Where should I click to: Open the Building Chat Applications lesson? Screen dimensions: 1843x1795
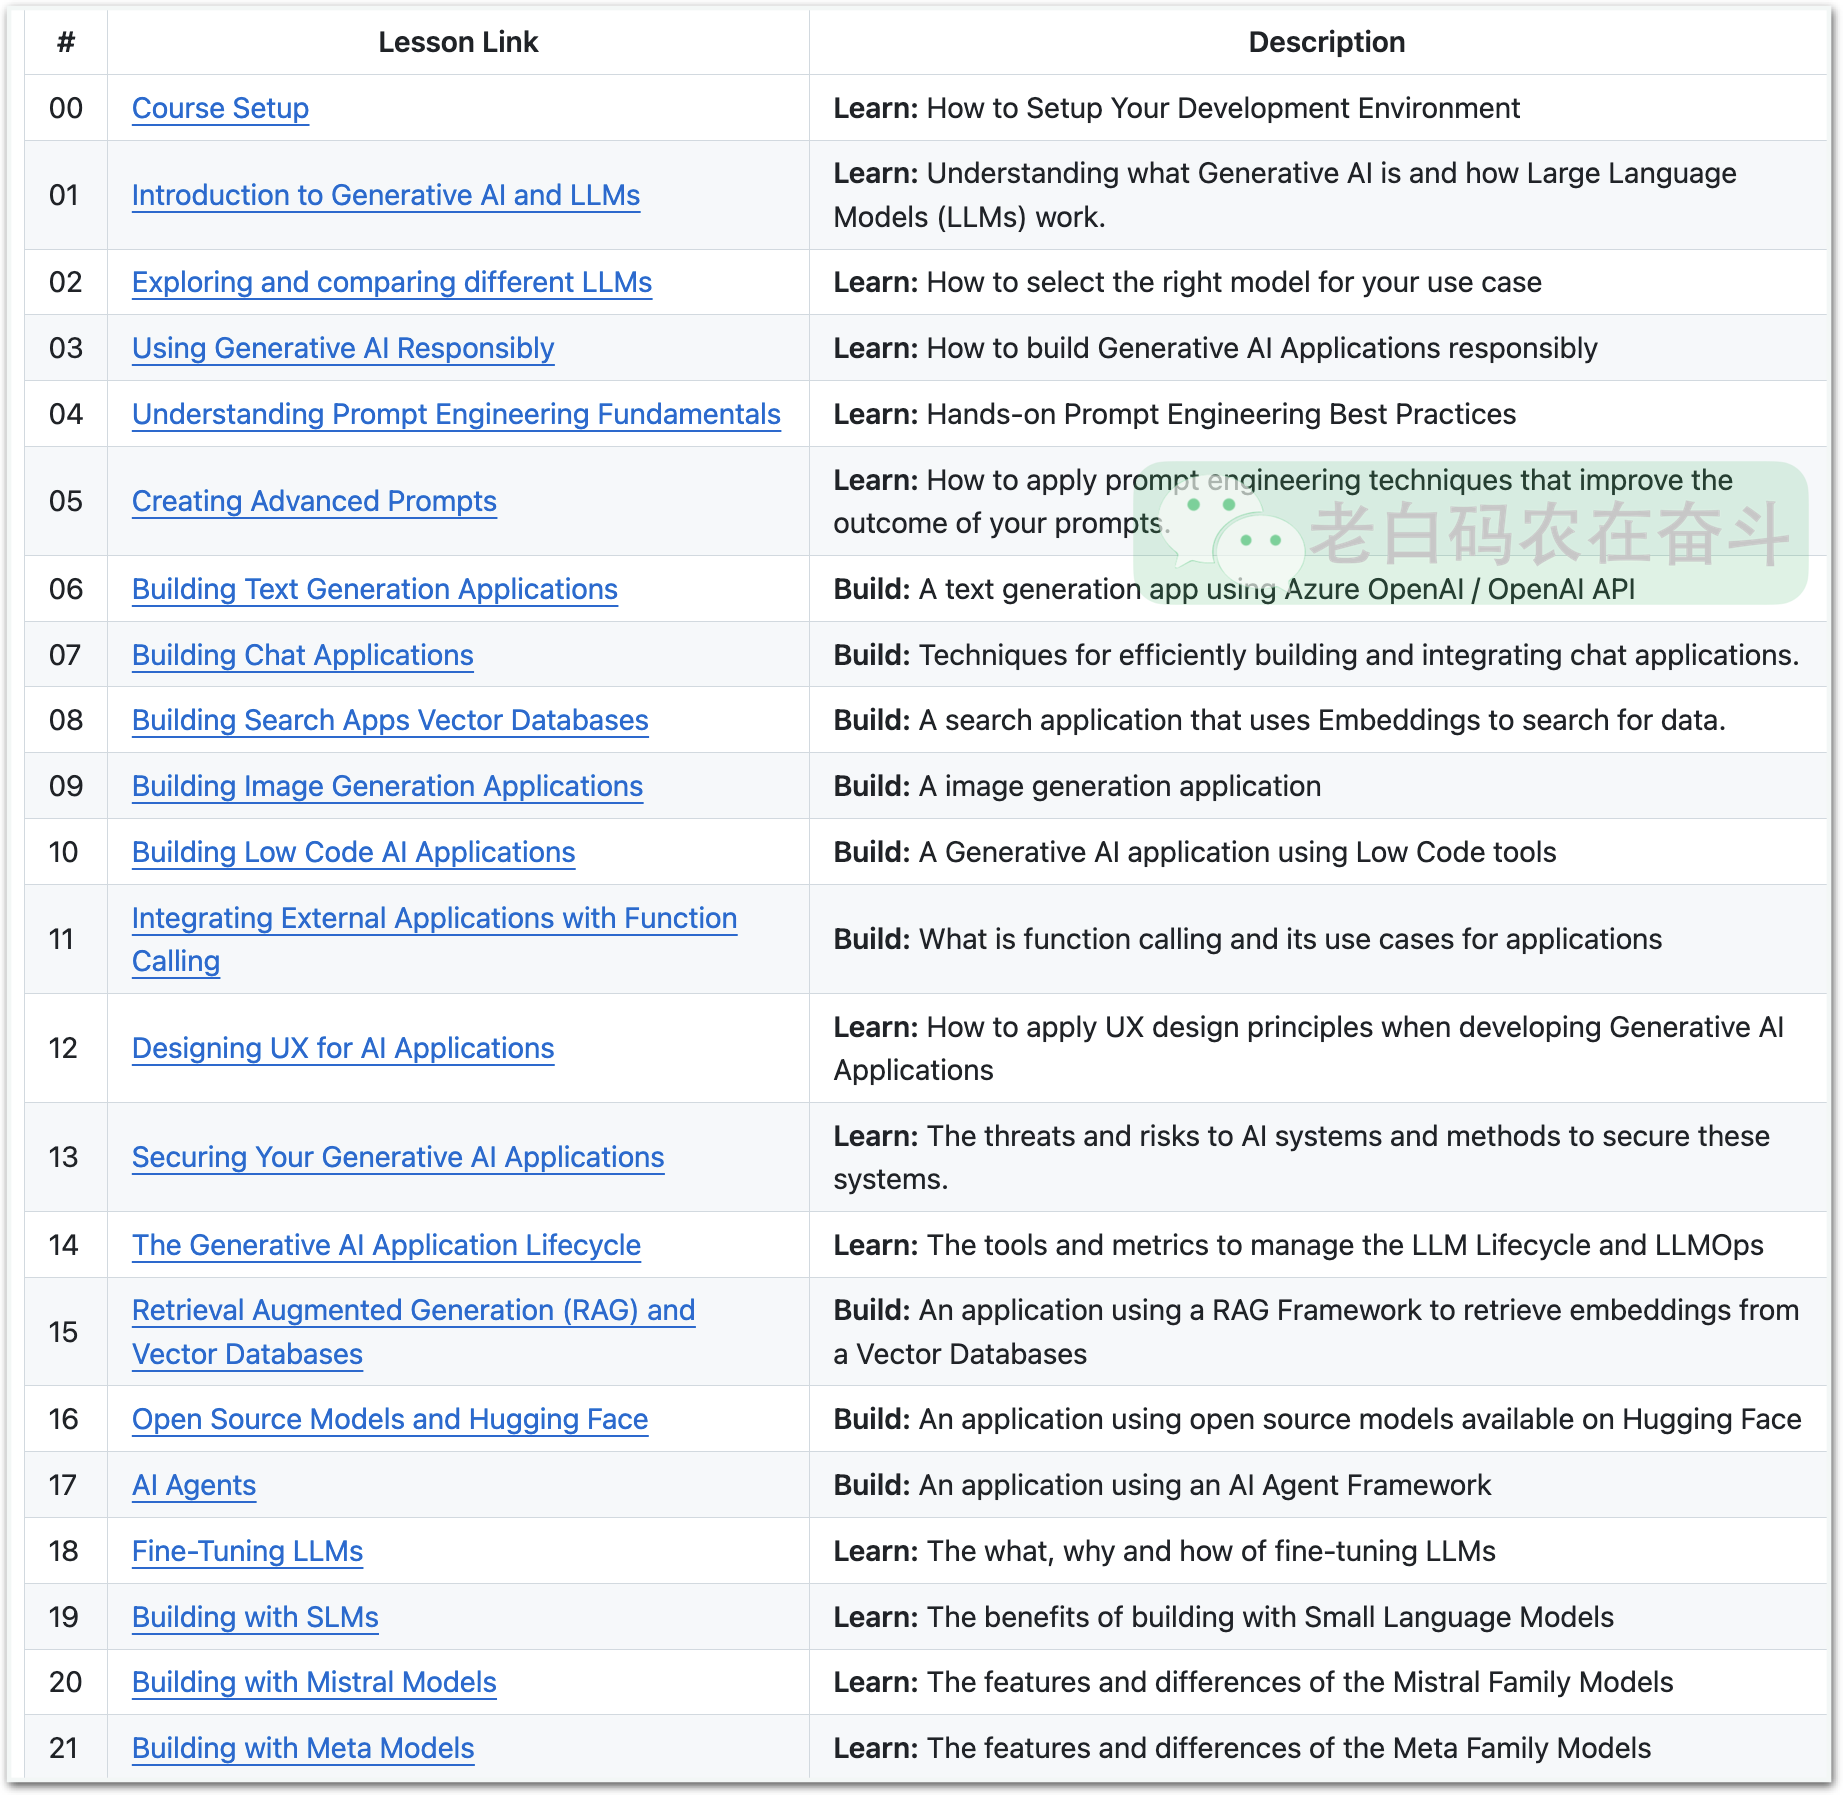[x=303, y=655]
